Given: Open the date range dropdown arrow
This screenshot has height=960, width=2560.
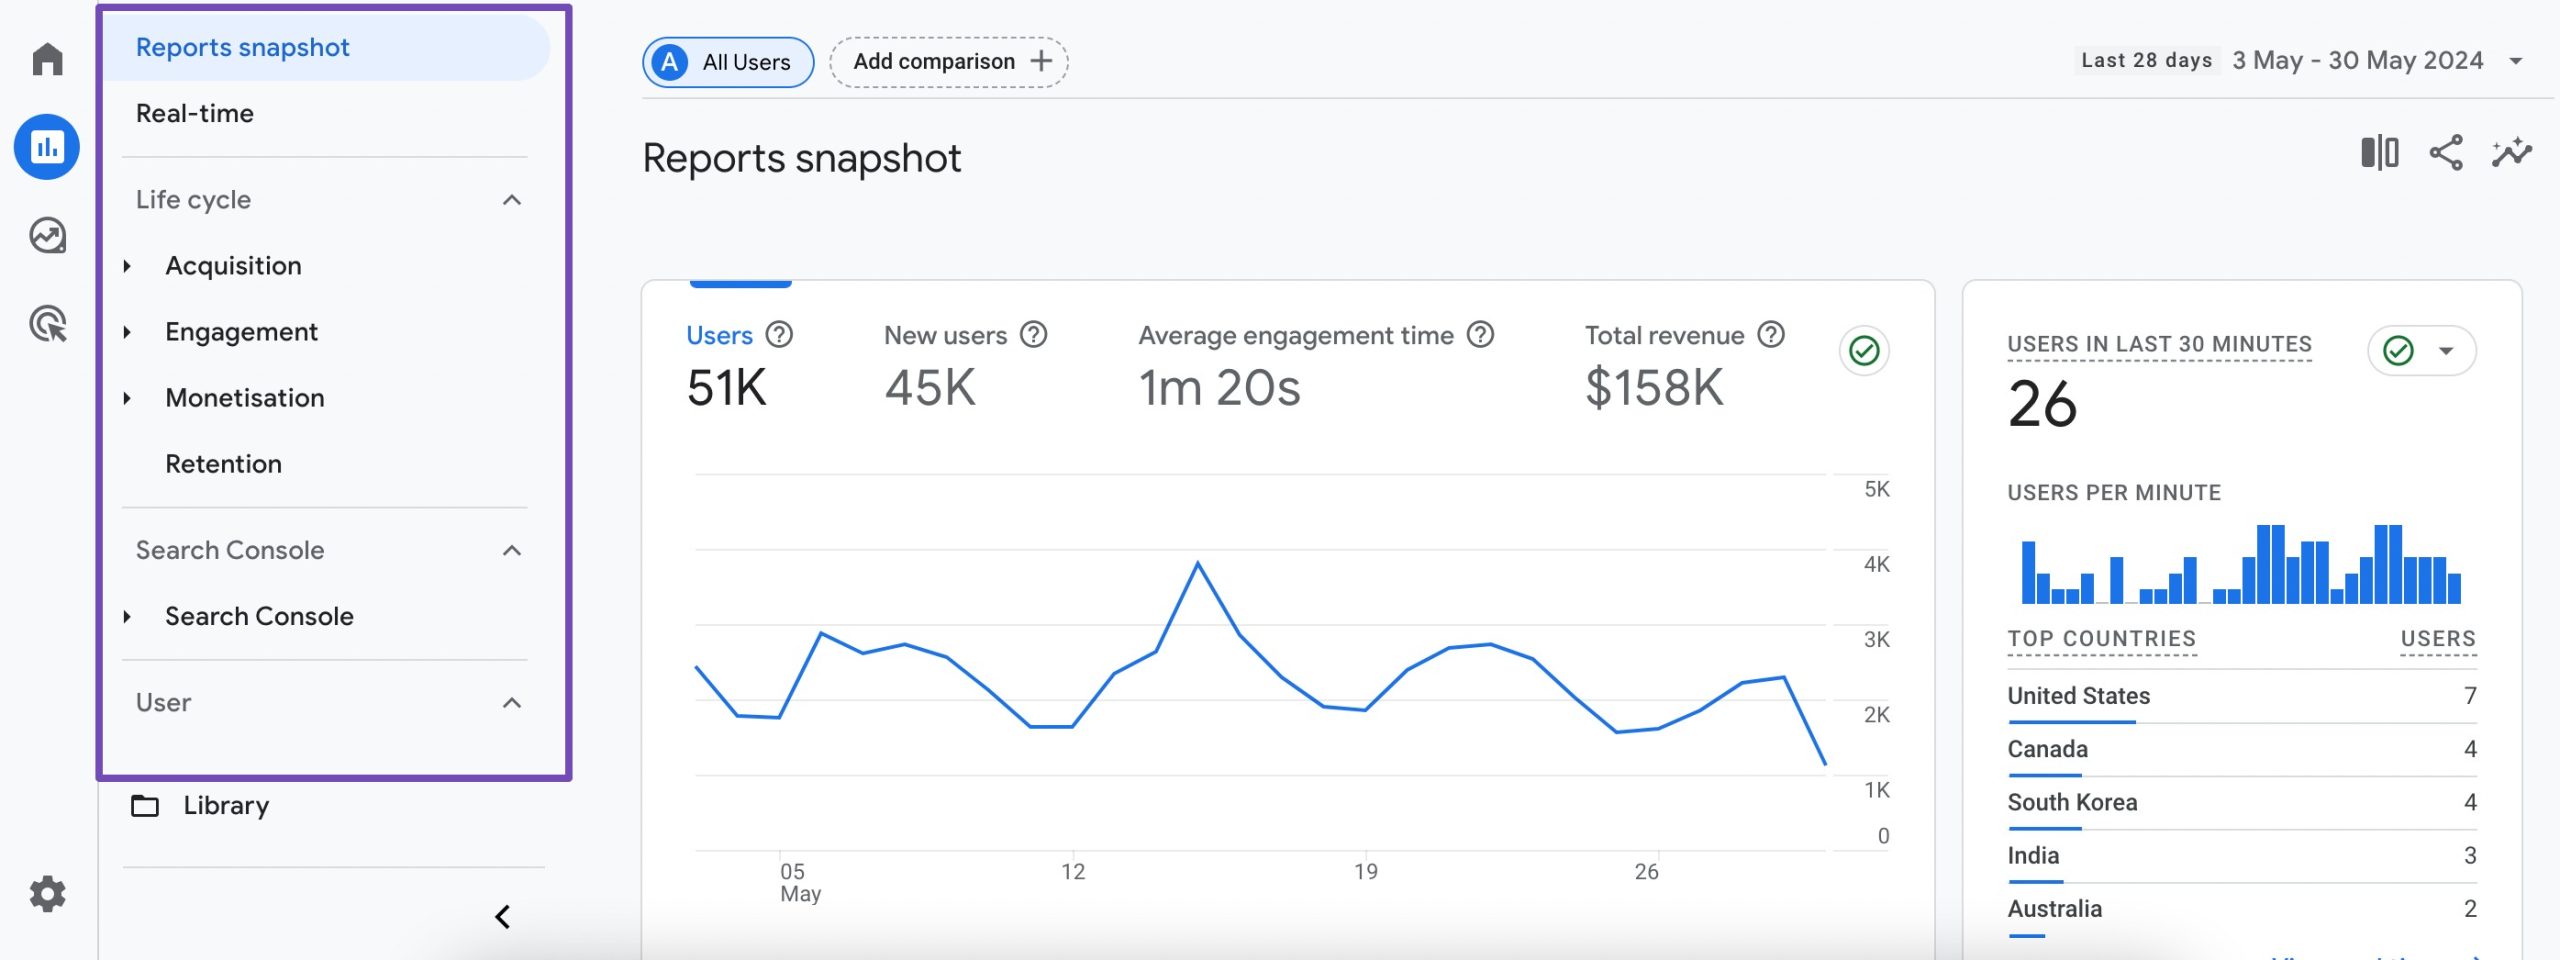Looking at the screenshot, I should 2516,61.
